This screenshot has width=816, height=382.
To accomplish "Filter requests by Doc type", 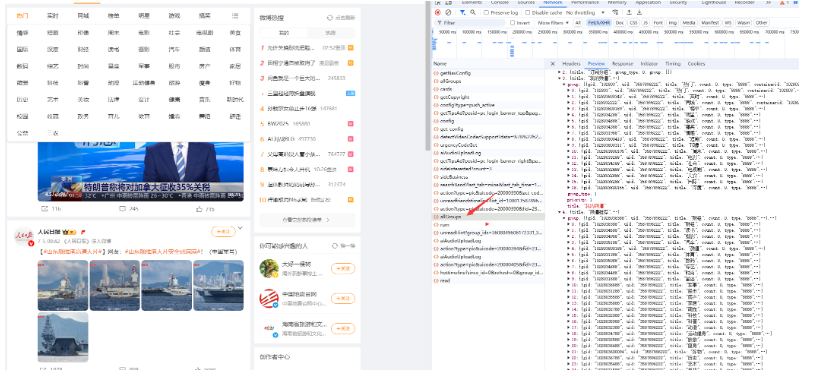I will pos(619,23).
